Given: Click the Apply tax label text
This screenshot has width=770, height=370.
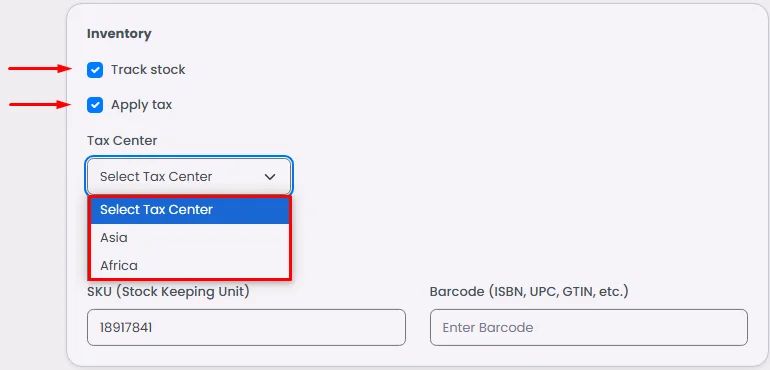Looking at the screenshot, I should pyautogui.click(x=141, y=105).
